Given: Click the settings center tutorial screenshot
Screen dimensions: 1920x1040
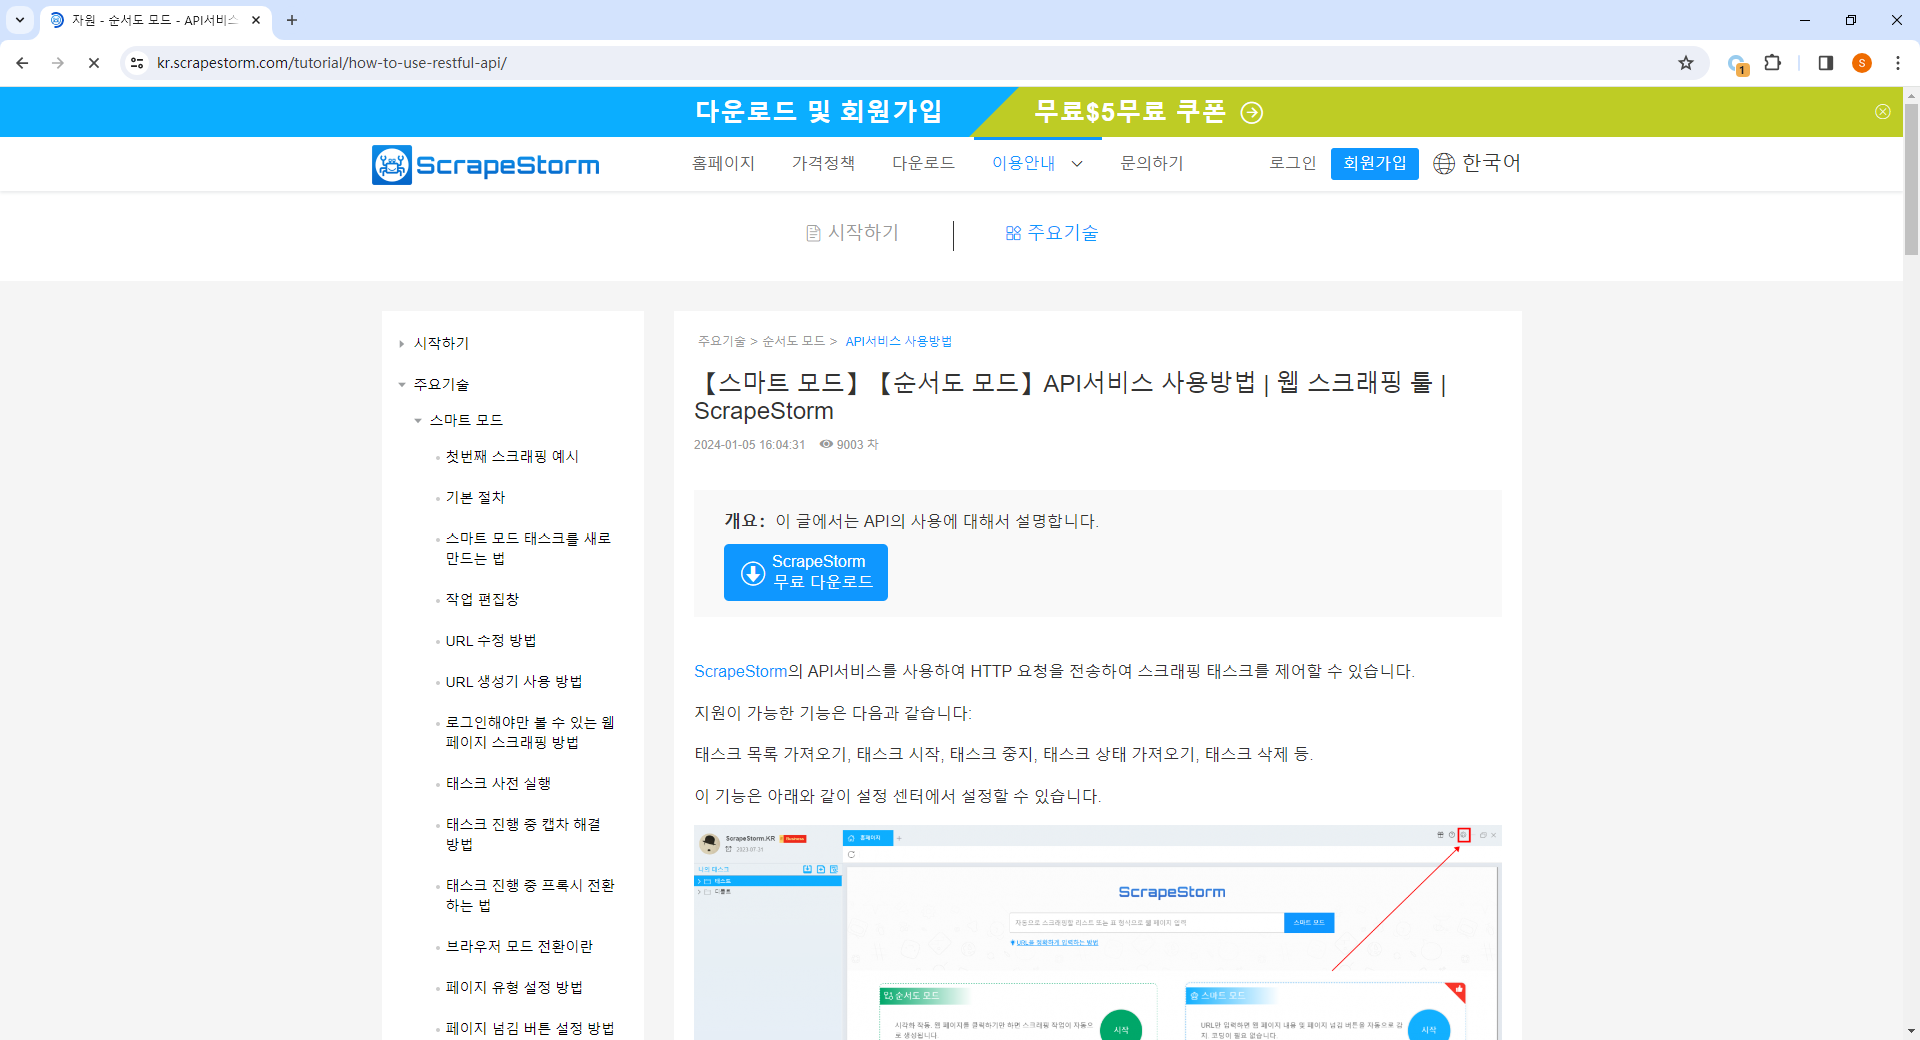Looking at the screenshot, I should 1098,933.
